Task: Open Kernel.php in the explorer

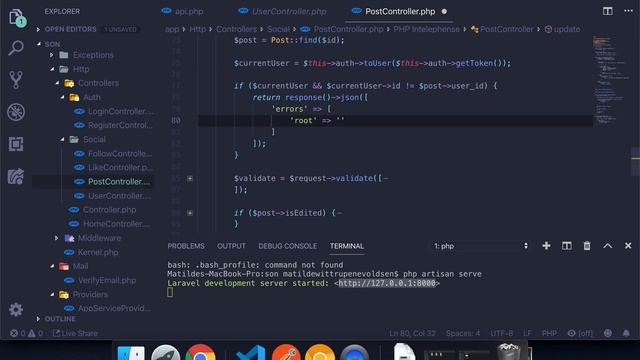Action: coord(91,252)
